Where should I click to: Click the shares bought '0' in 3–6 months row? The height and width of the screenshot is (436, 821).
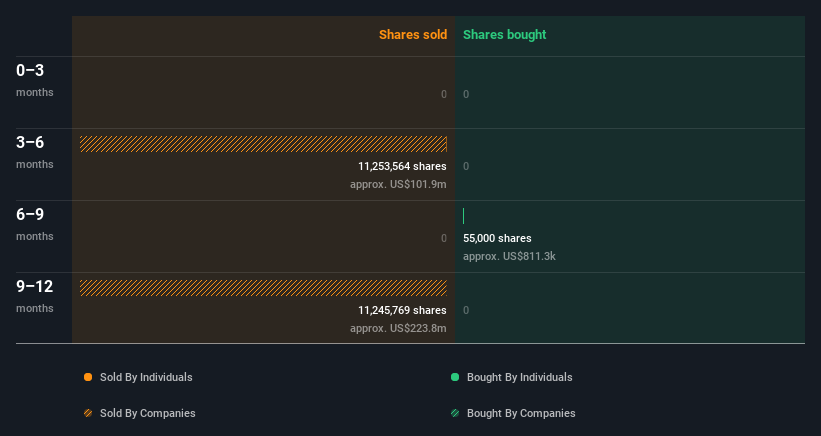pos(466,166)
